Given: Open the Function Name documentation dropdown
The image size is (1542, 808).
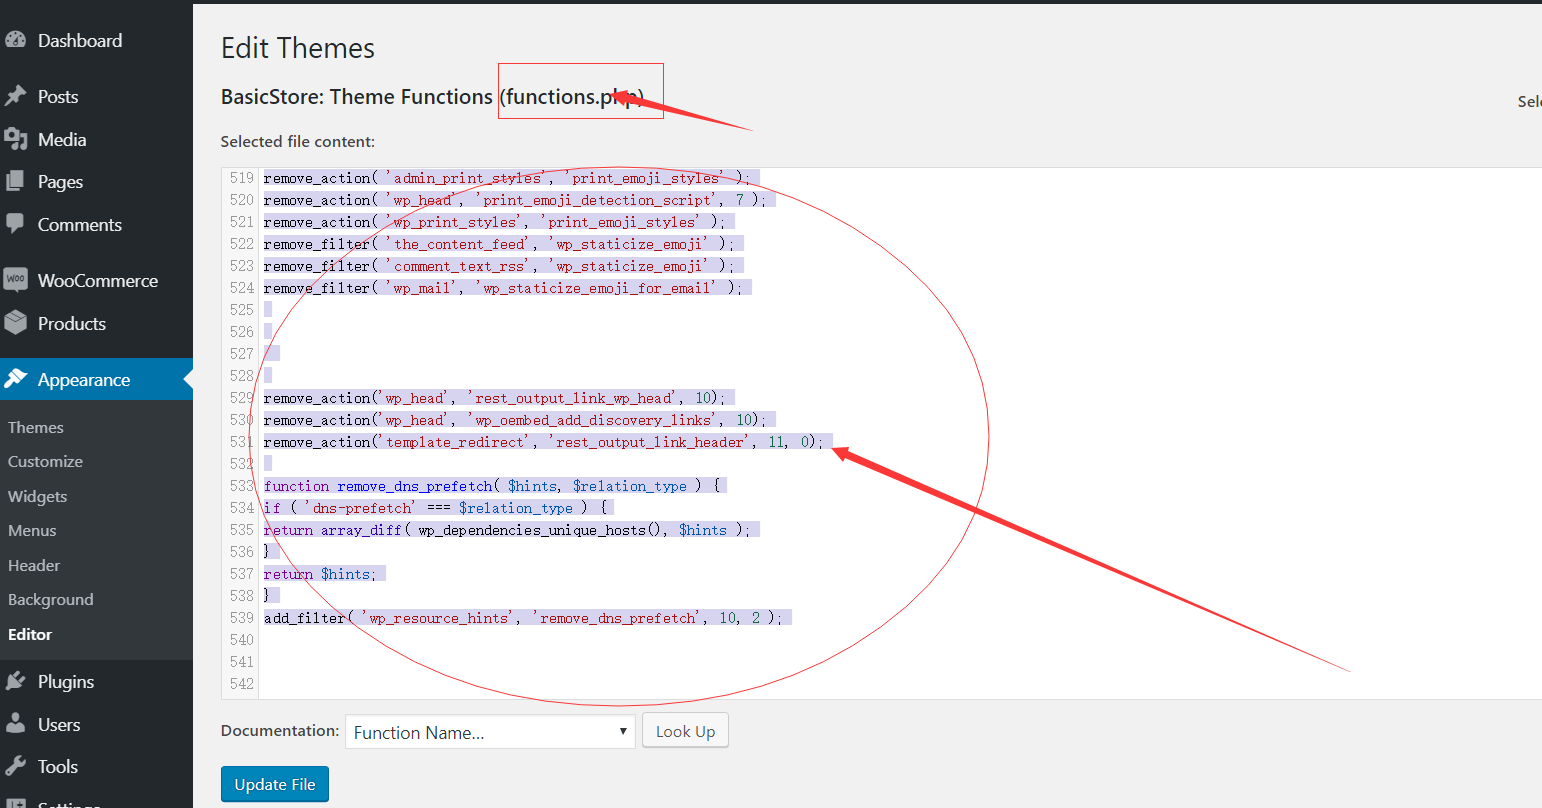Looking at the screenshot, I should point(490,732).
